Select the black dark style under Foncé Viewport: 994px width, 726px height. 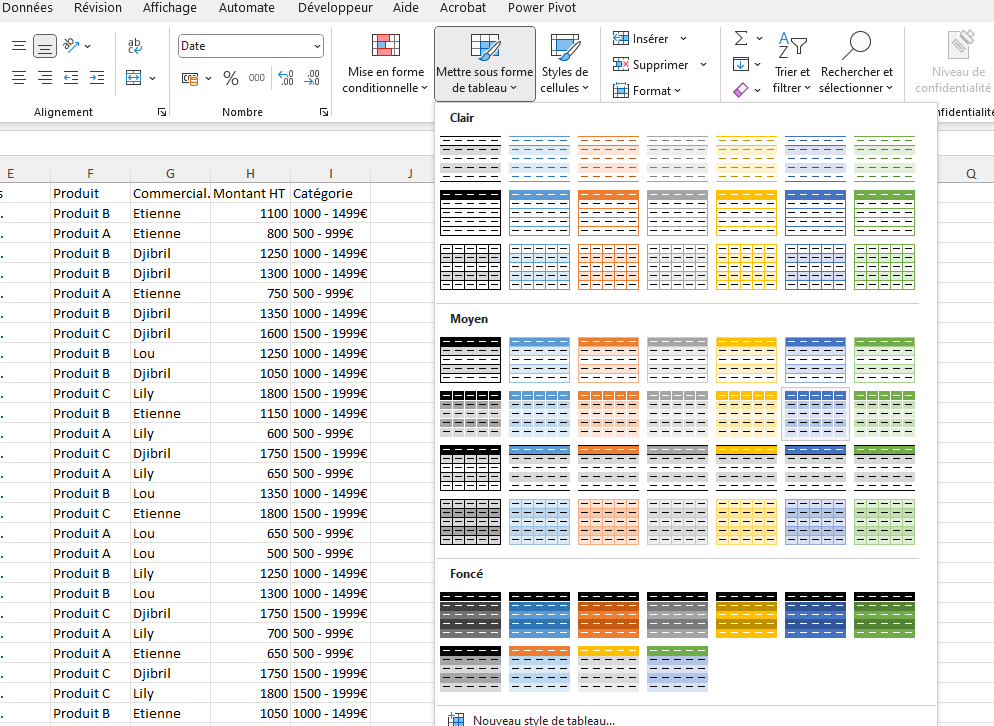(x=470, y=615)
